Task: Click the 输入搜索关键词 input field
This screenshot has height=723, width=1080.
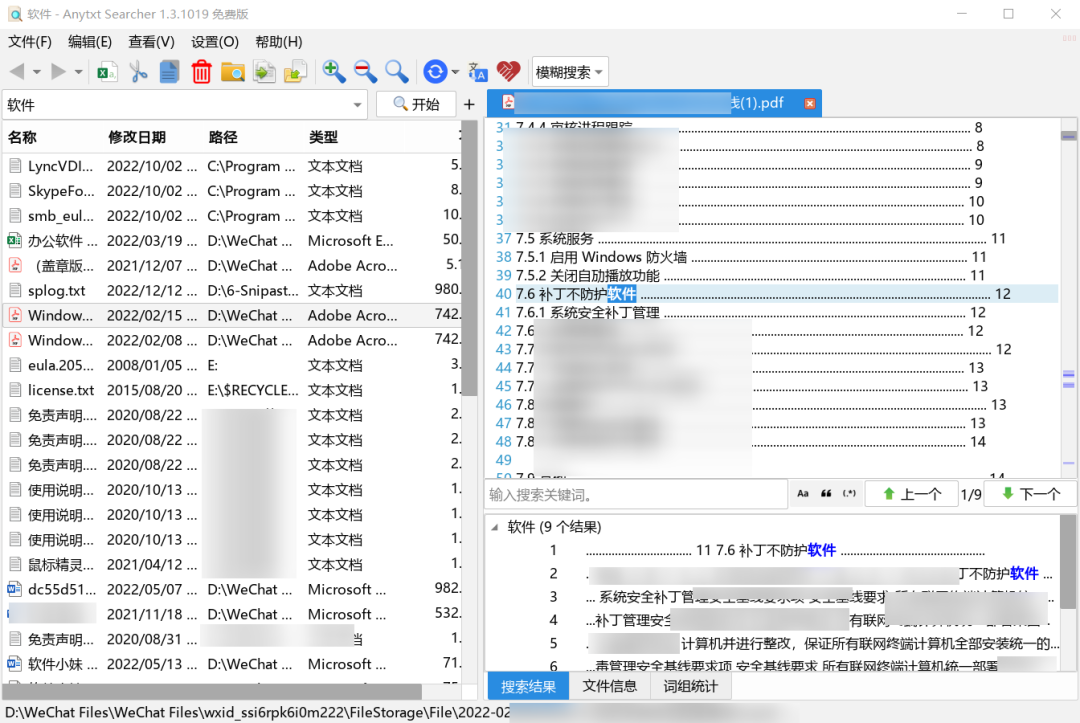Action: click(x=635, y=494)
